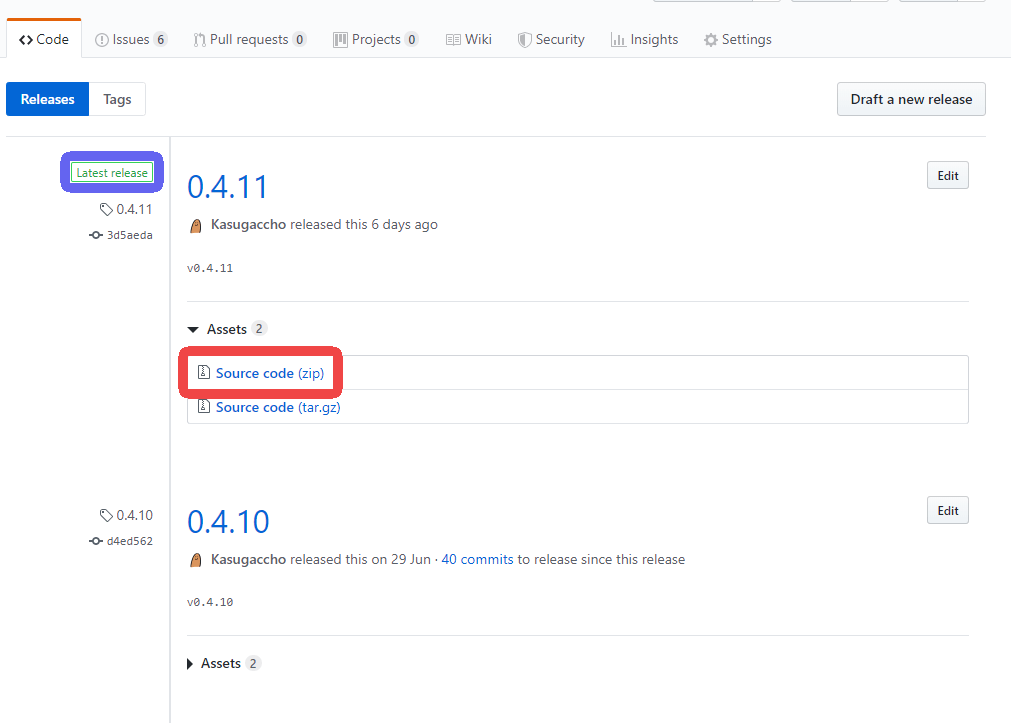Screen dimensions: 1011x723
Task: Open commit 3d5aeda
Action: [x=129, y=235]
